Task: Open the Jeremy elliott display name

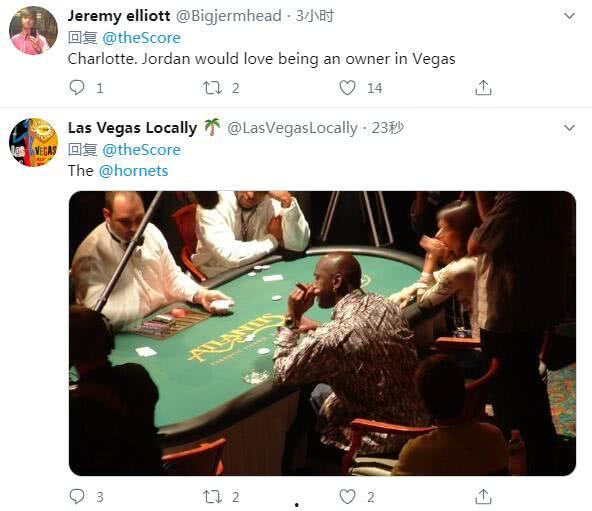Action: click(x=119, y=16)
